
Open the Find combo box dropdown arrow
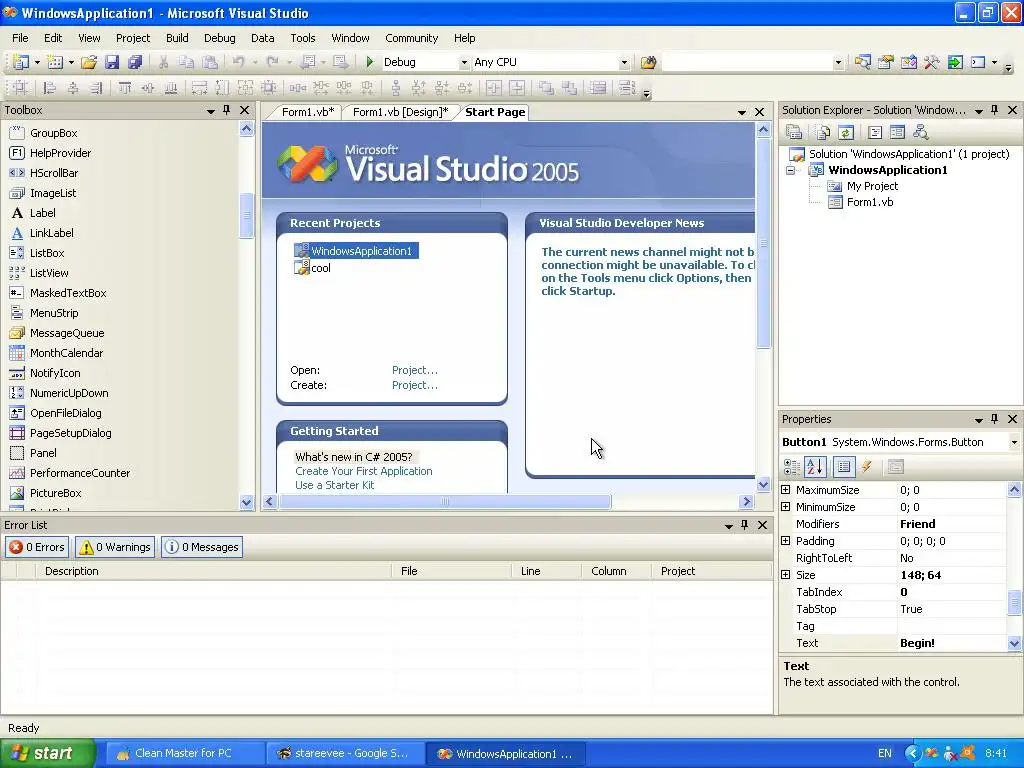point(838,63)
